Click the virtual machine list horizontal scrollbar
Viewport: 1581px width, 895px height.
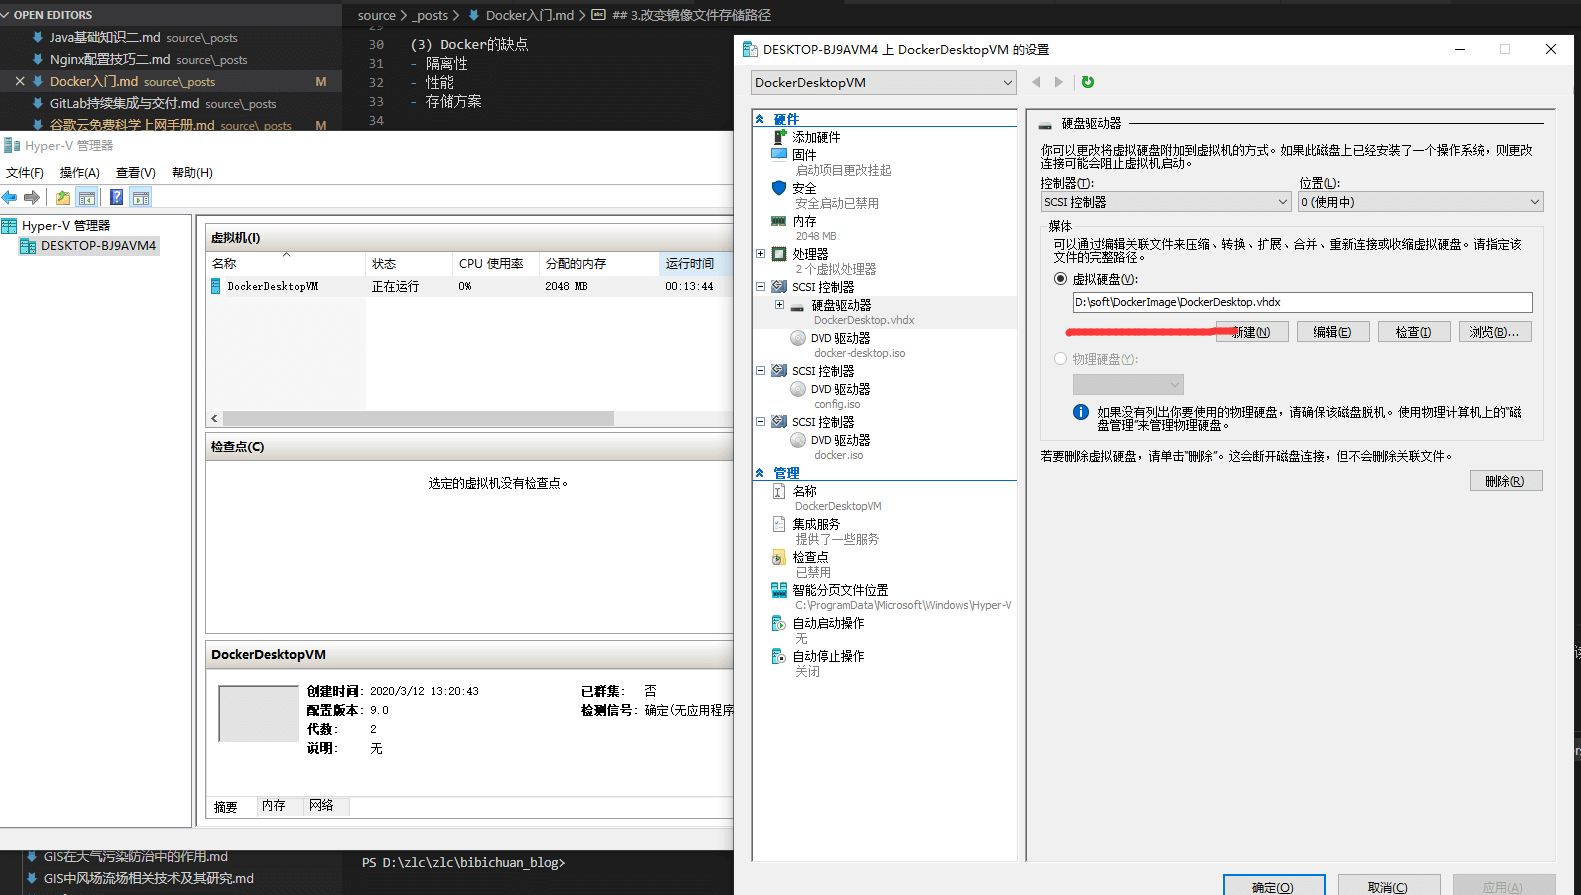pyautogui.click(x=418, y=419)
